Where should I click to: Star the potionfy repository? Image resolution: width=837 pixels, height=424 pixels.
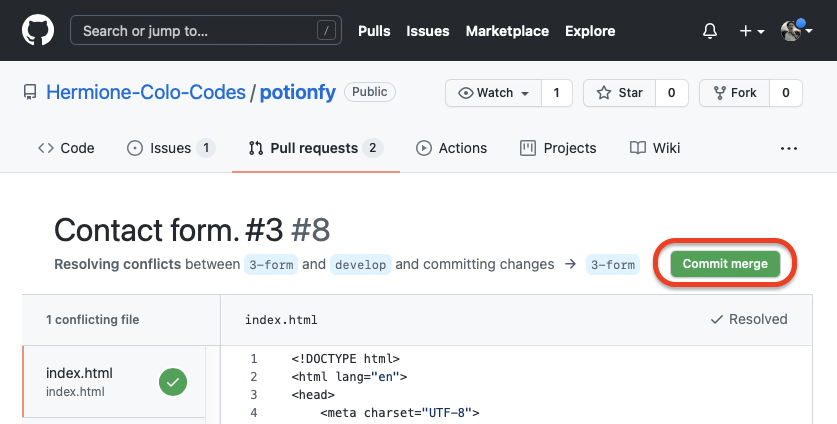pyautogui.click(x=620, y=93)
